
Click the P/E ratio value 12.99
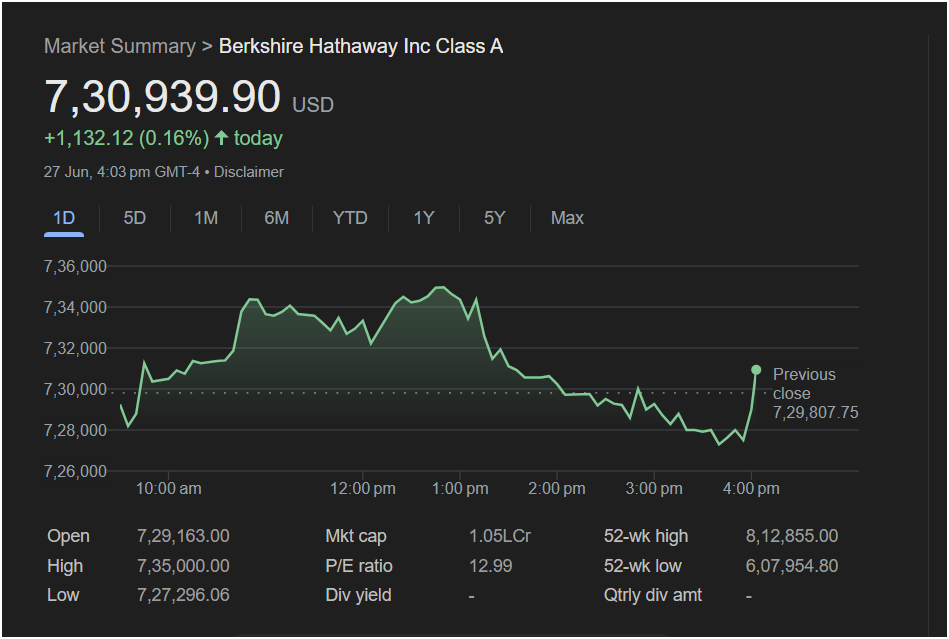[x=490, y=566]
